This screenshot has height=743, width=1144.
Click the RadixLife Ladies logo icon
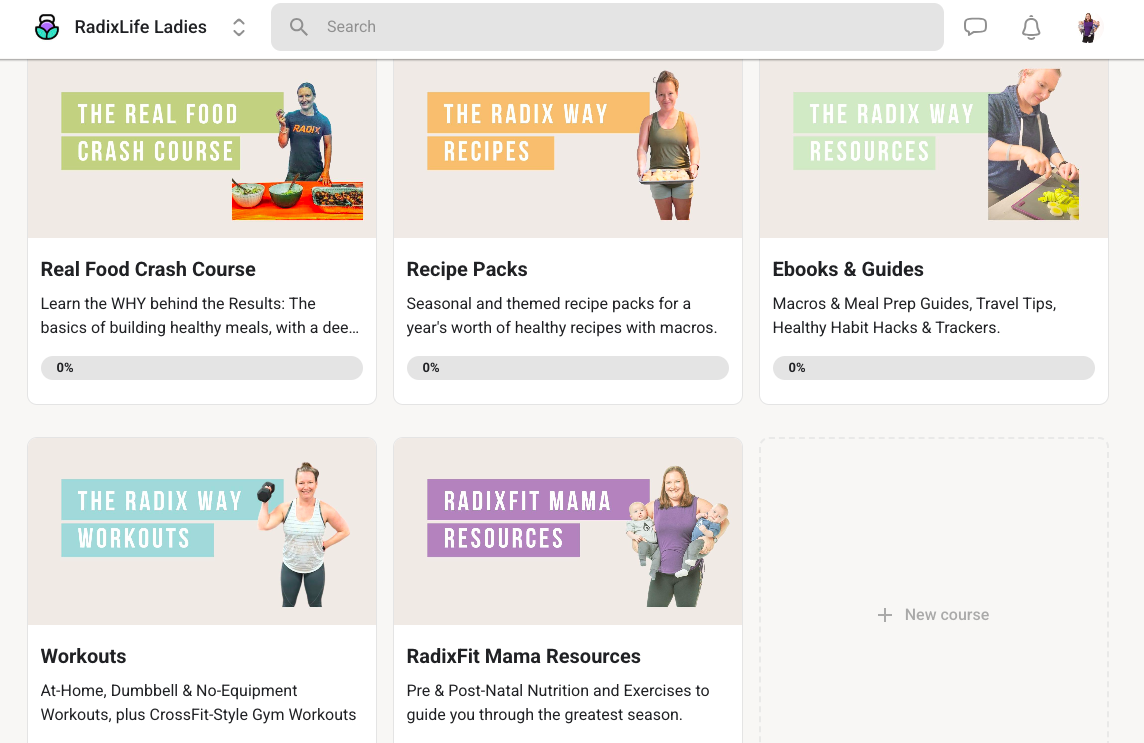[x=47, y=27]
